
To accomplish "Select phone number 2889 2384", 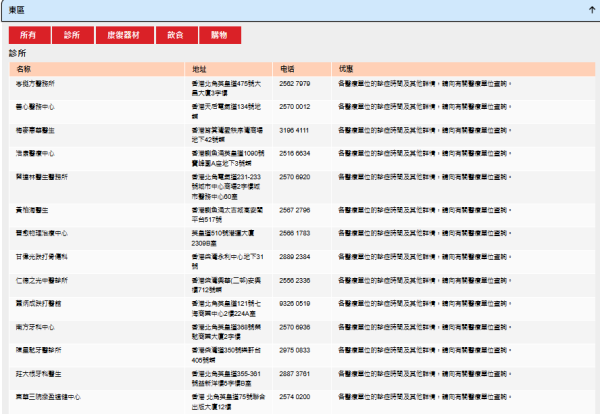I will 295,257.
